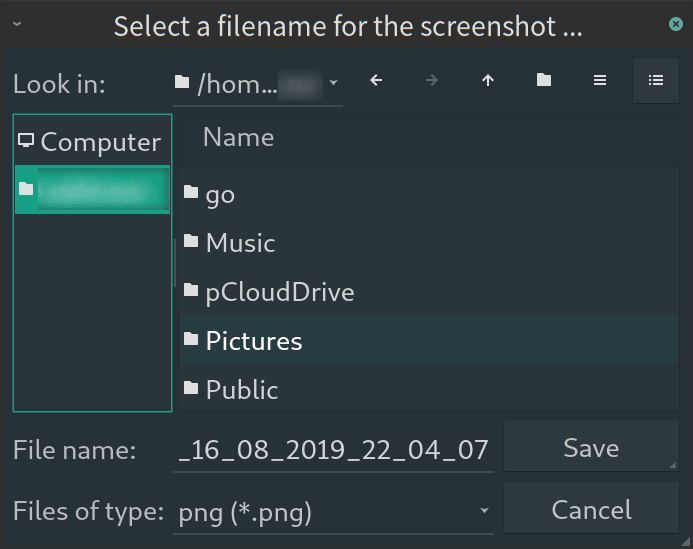This screenshot has height=549, width=693.
Task: Click the Save button
Action: 591,447
